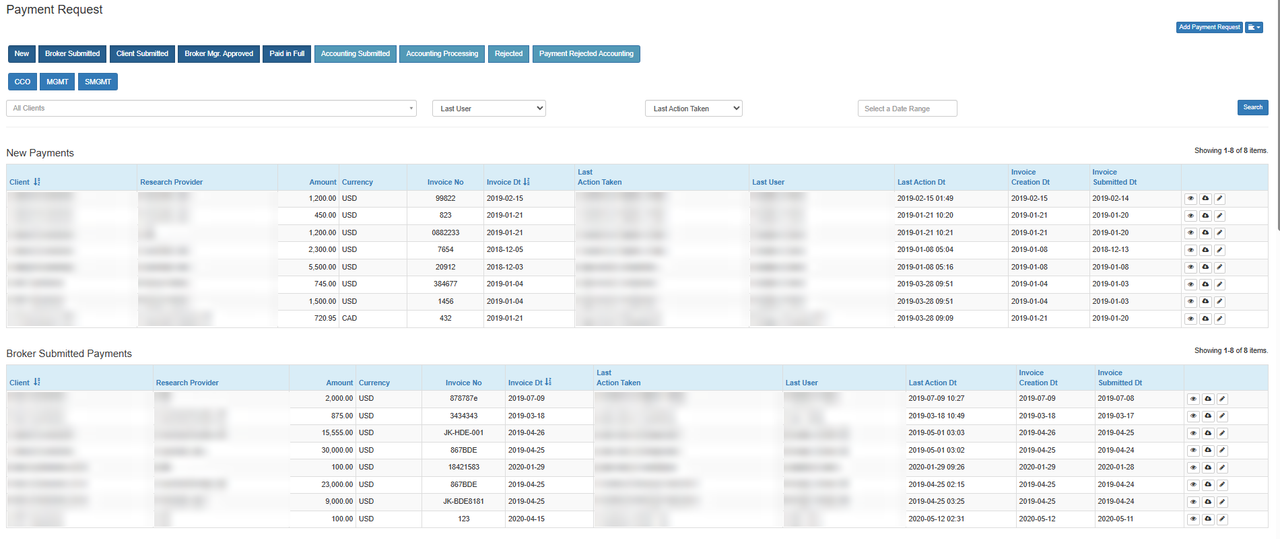Edit invoice 7654 with pencil icon
Image resolution: width=1280 pixels, height=539 pixels.
1220,250
